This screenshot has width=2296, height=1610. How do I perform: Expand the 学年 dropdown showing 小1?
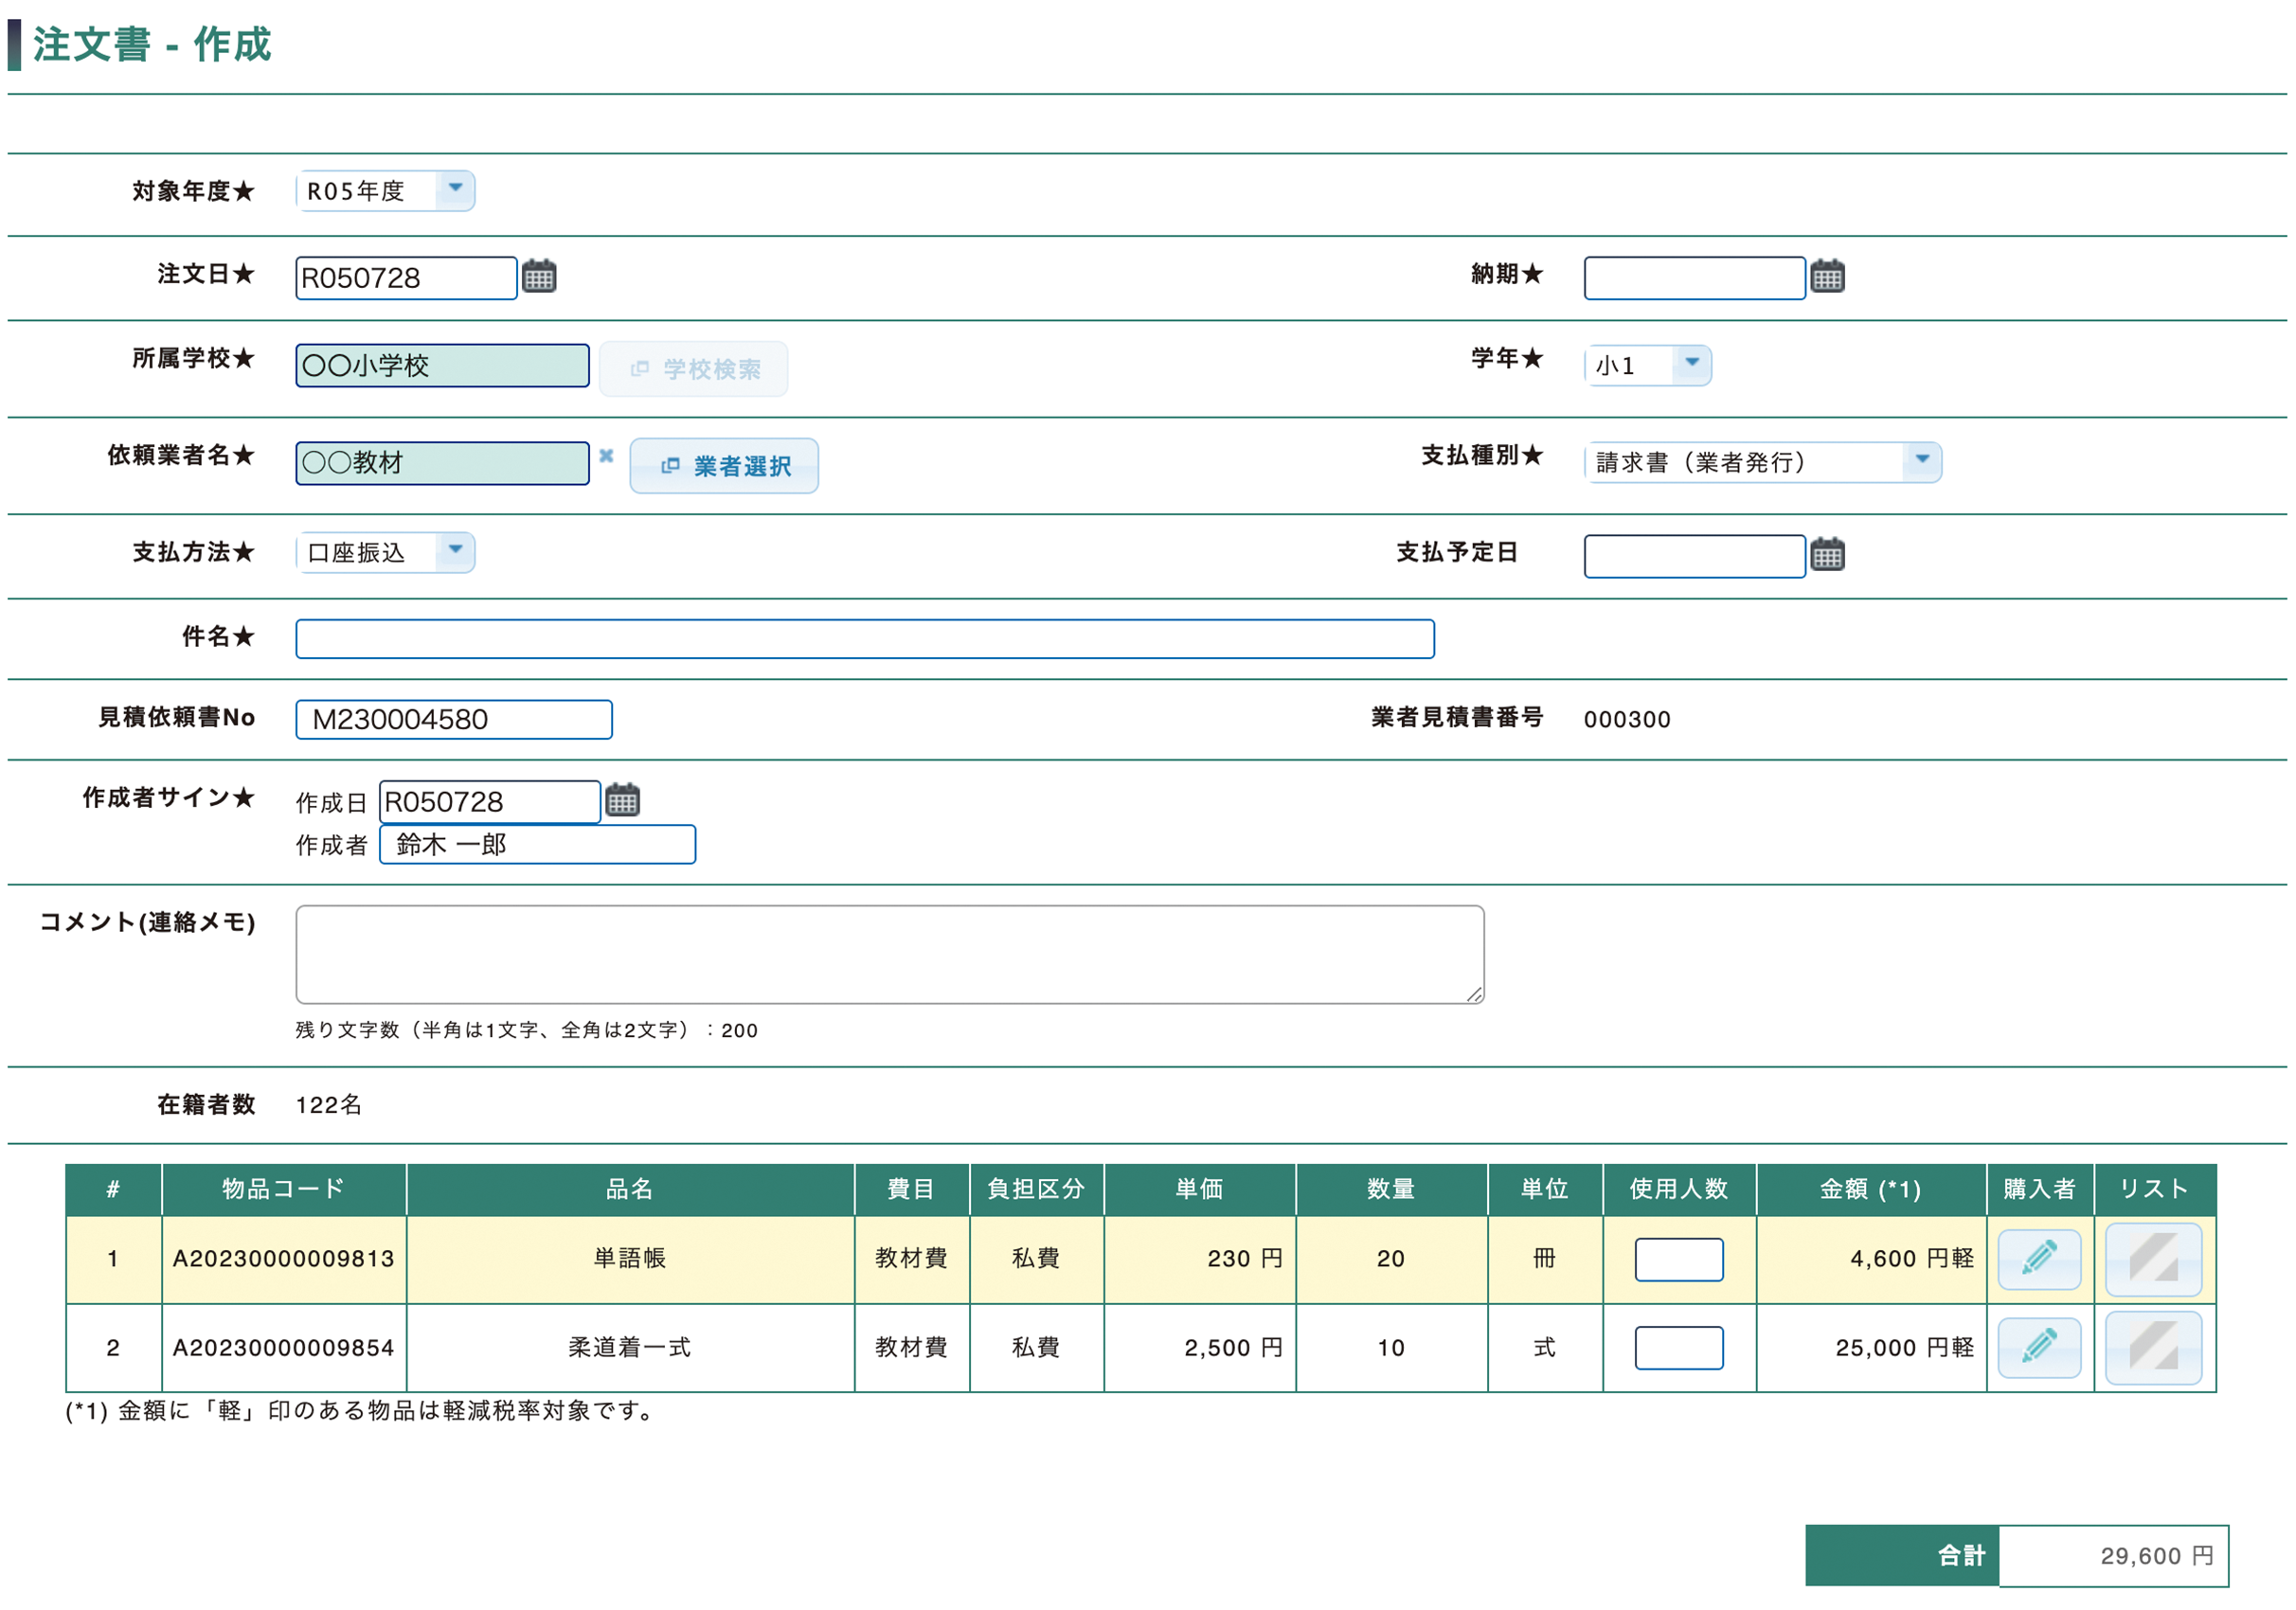click(1691, 365)
